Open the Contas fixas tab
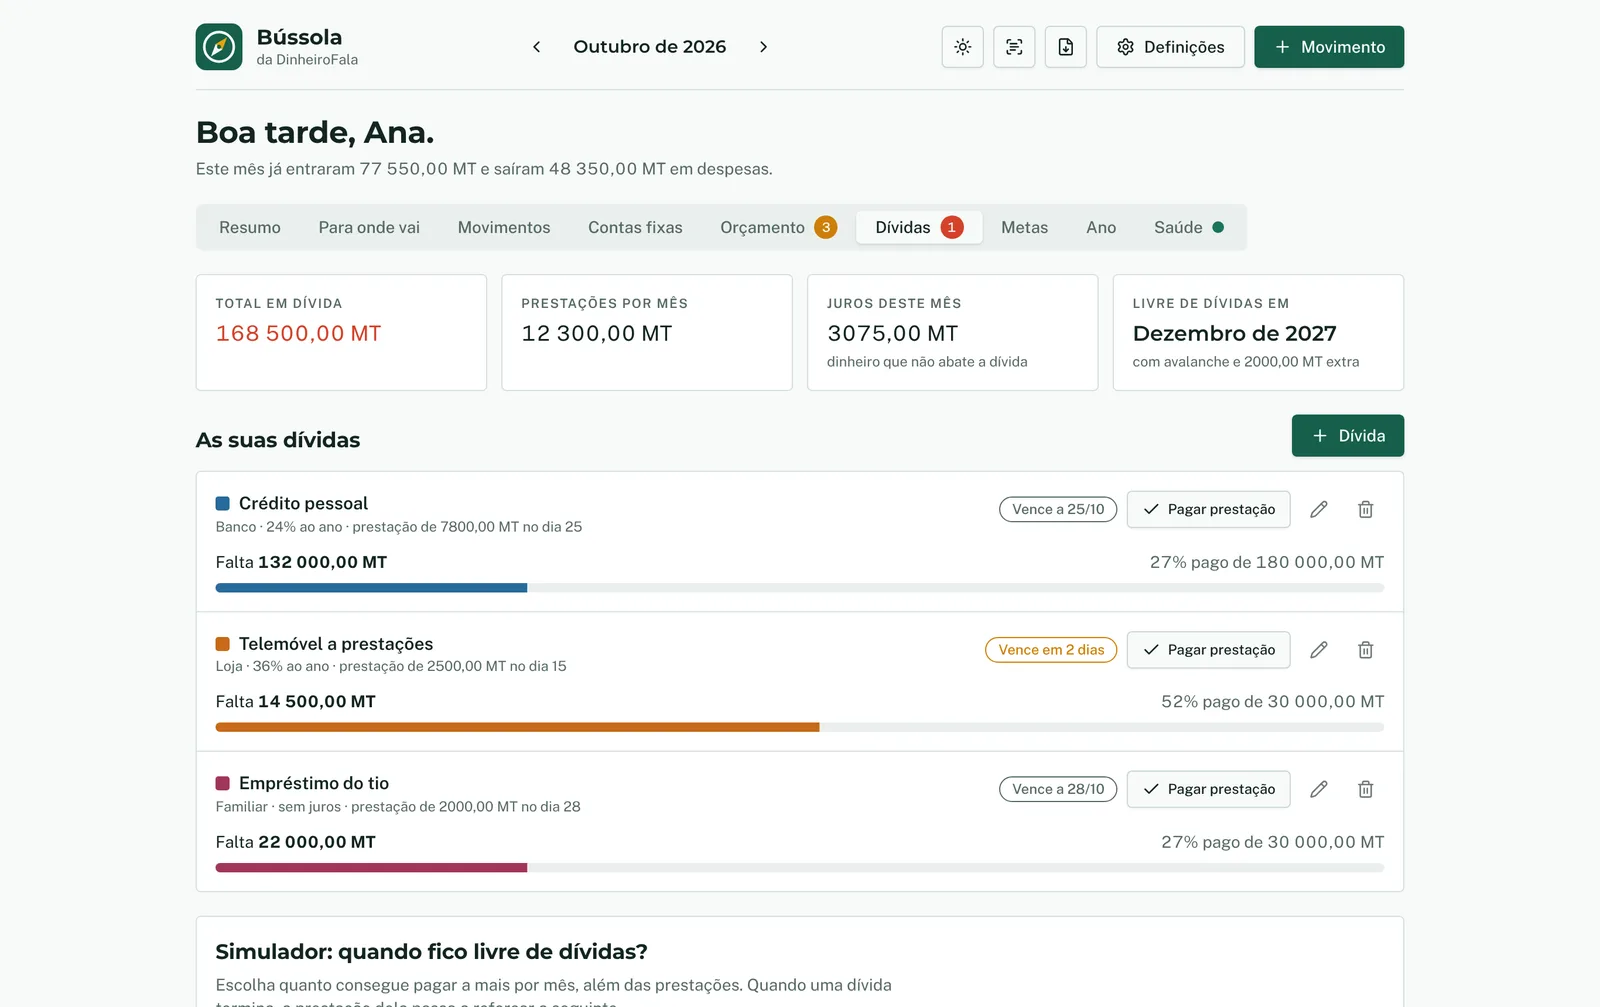This screenshot has width=1600, height=1007. click(x=635, y=228)
